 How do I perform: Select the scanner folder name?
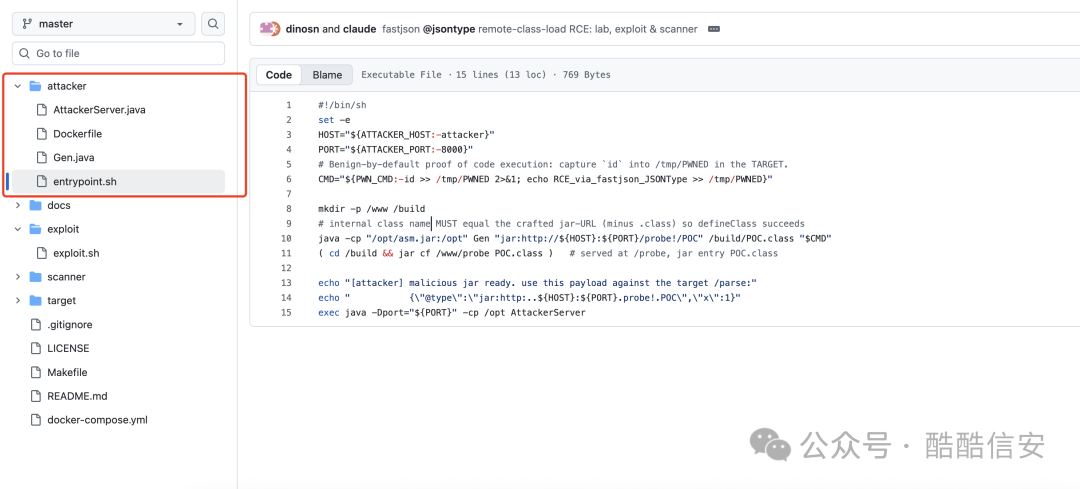[x=66, y=277]
